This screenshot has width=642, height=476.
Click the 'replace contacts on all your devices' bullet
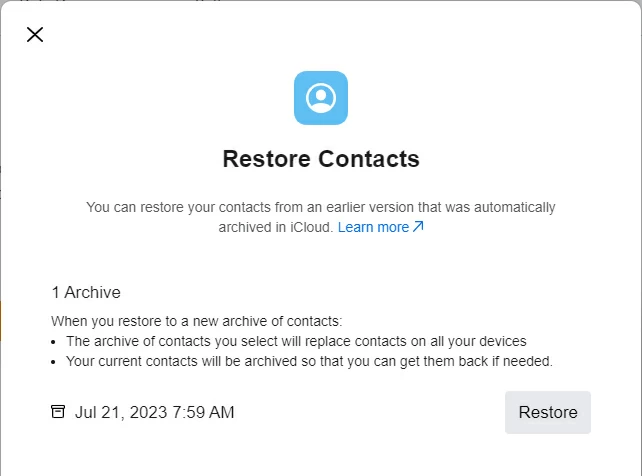295,341
